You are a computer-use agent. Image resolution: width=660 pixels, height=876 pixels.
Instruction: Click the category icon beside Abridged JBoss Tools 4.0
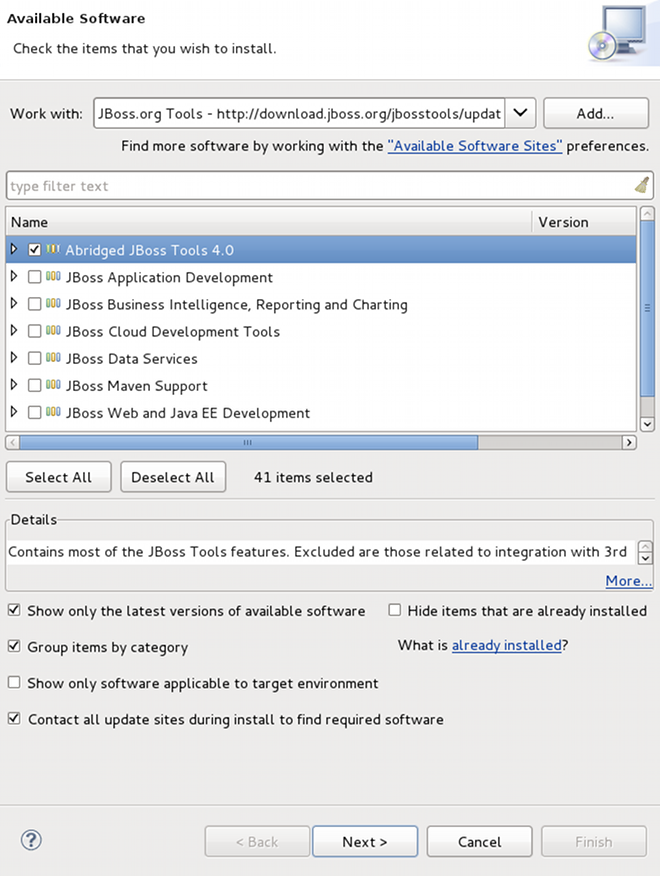[x=53, y=249]
